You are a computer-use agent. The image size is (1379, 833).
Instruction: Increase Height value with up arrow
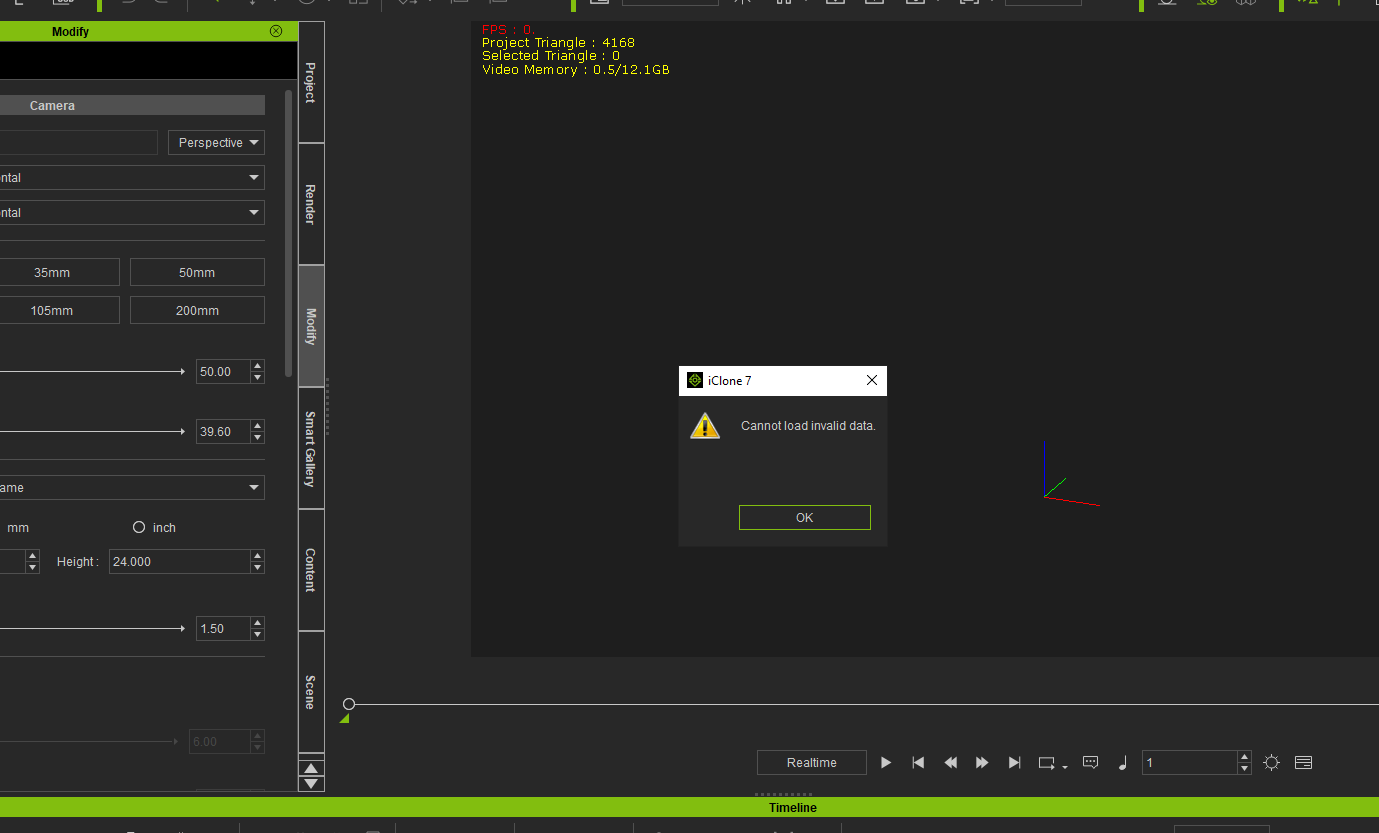pyautogui.click(x=258, y=556)
